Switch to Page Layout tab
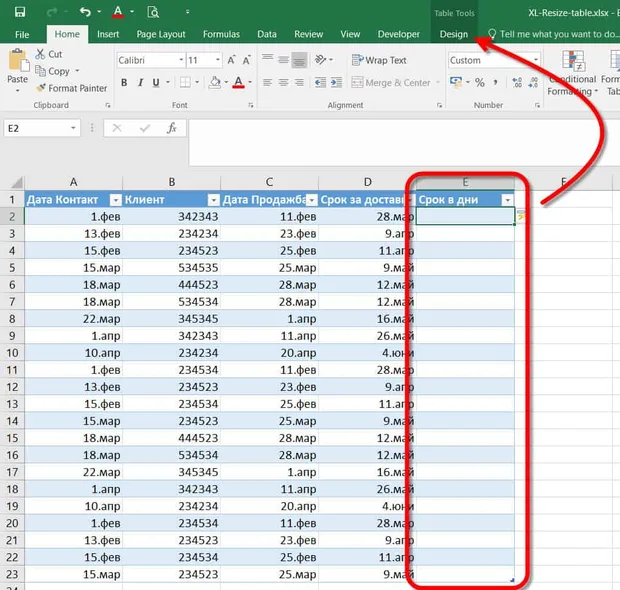The image size is (620, 590). 161,34
